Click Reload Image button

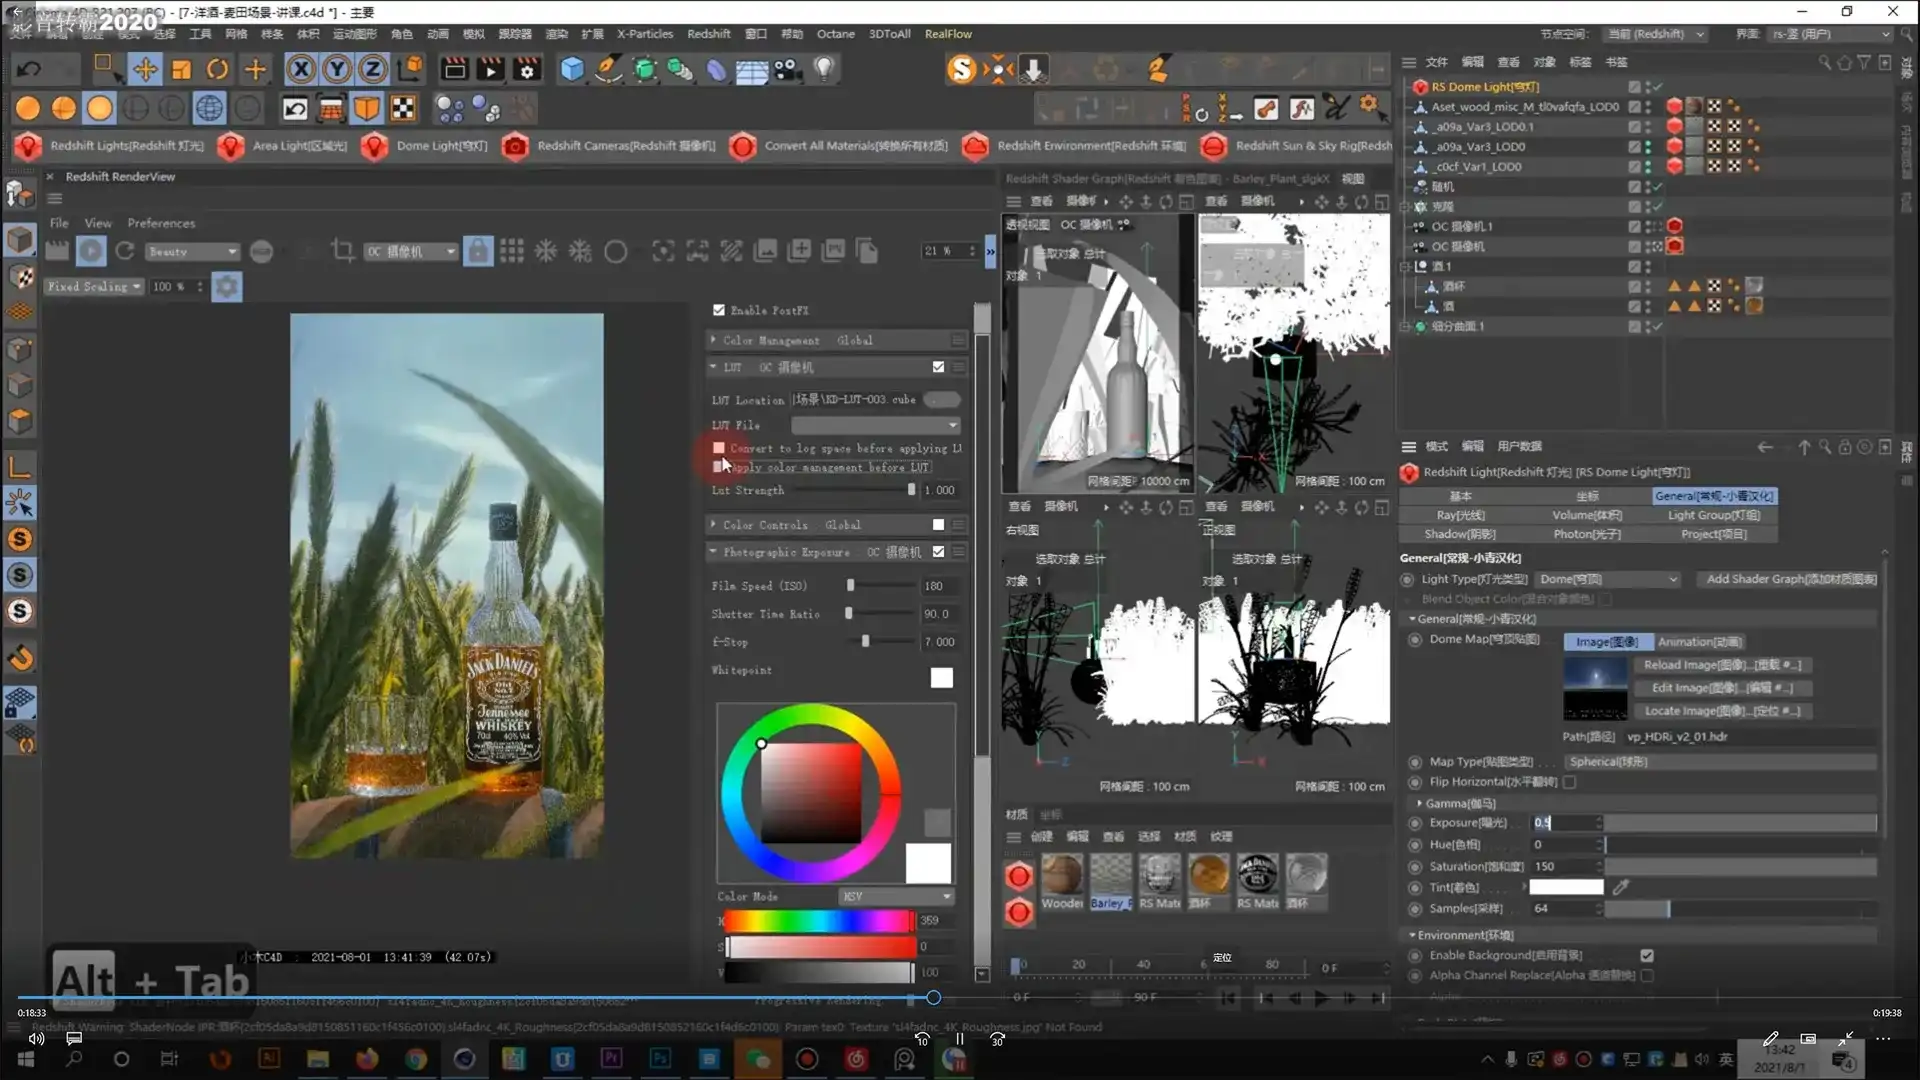tap(1721, 665)
